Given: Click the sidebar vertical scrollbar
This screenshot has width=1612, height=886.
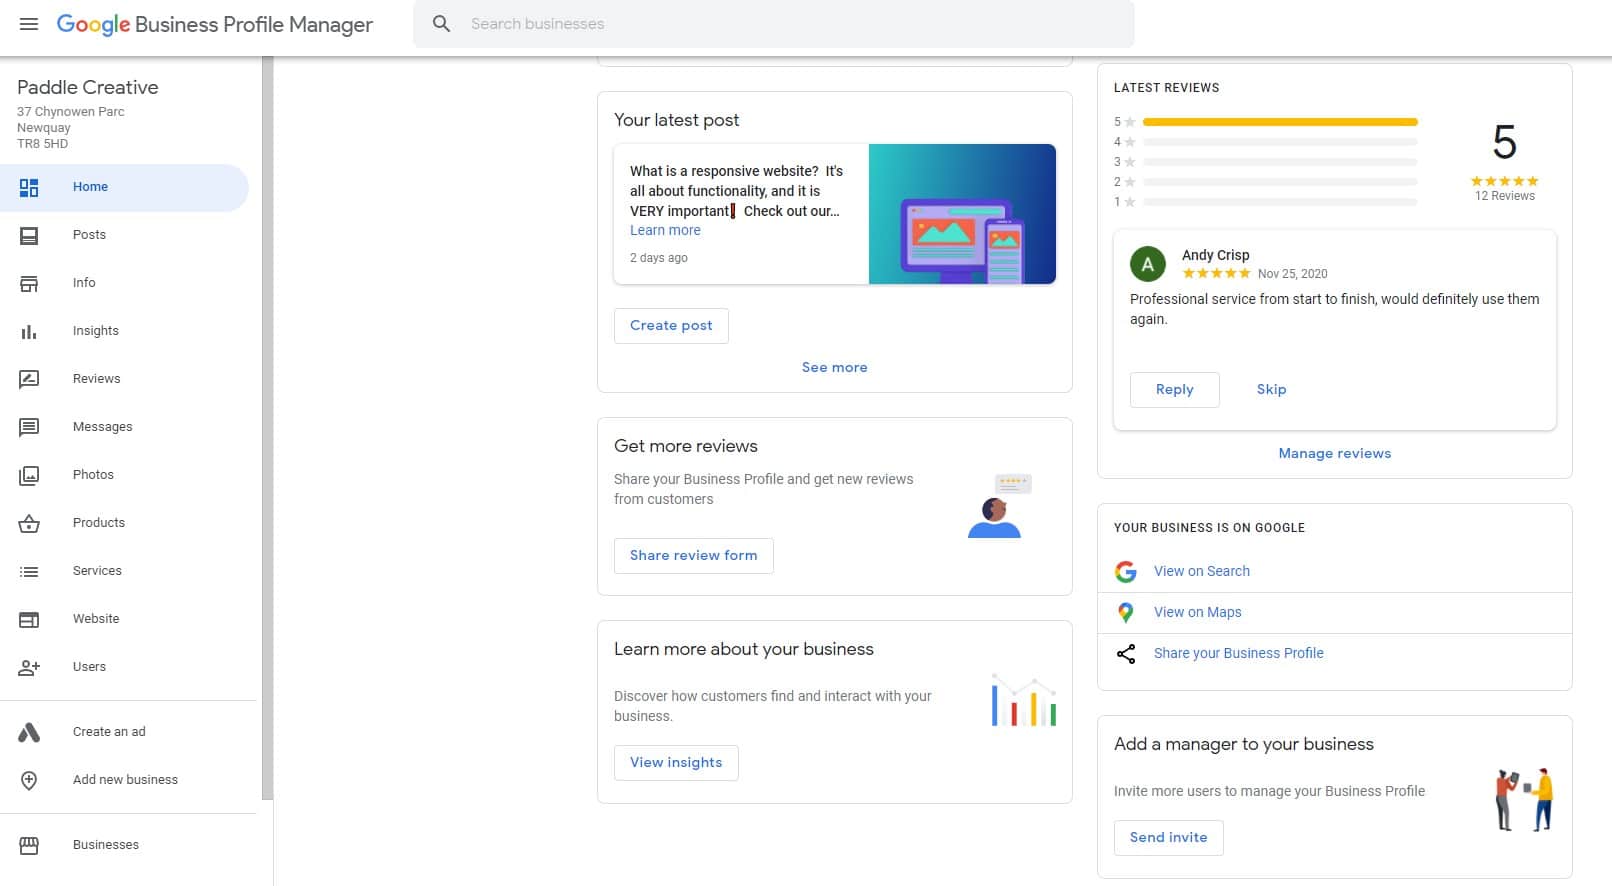Looking at the screenshot, I should tap(267, 428).
